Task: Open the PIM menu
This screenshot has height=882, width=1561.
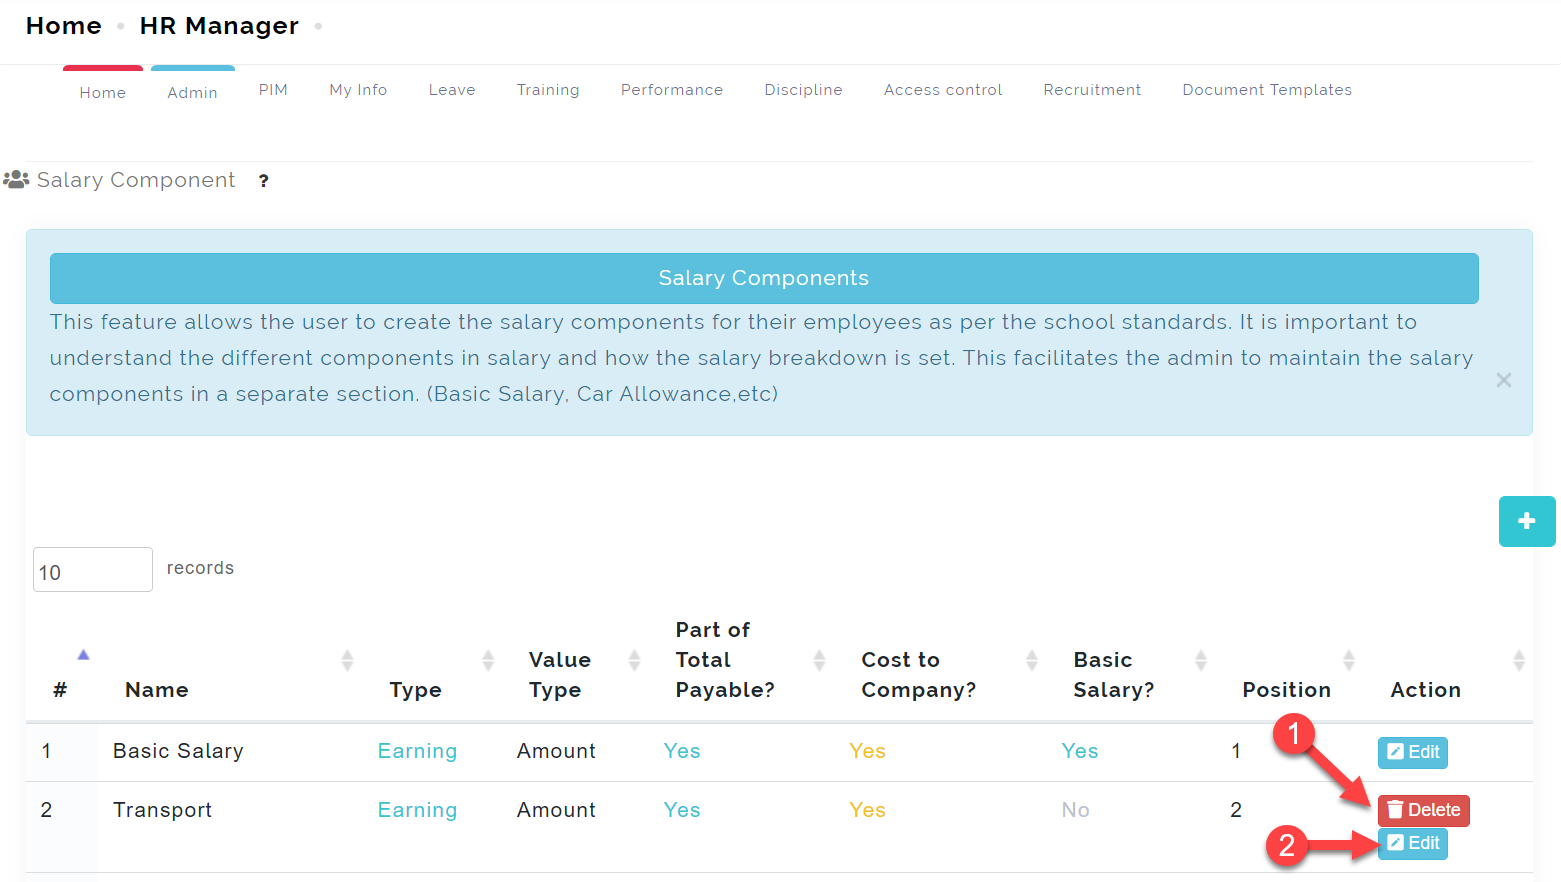Action: (273, 90)
